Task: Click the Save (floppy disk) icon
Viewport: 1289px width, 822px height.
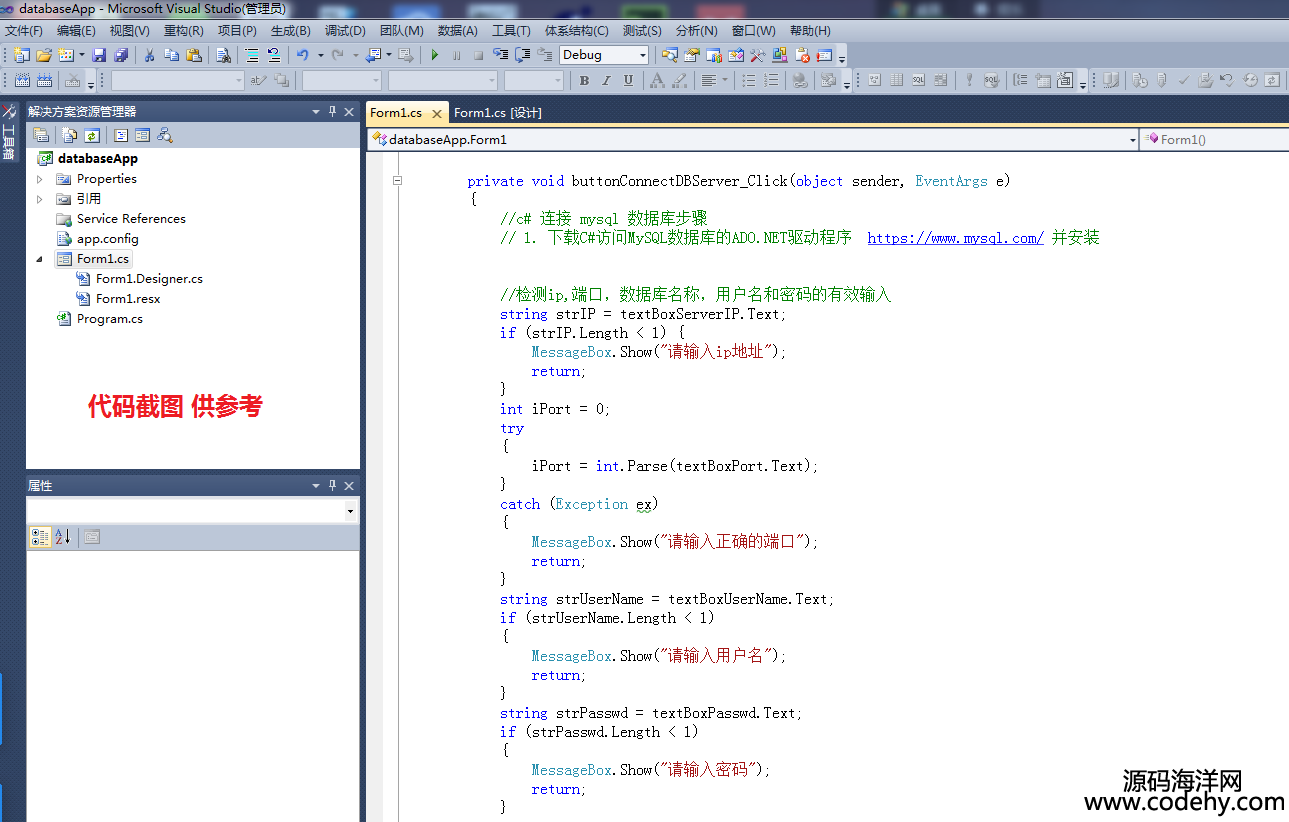Action: pyautogui.click(x=99, y=55)
